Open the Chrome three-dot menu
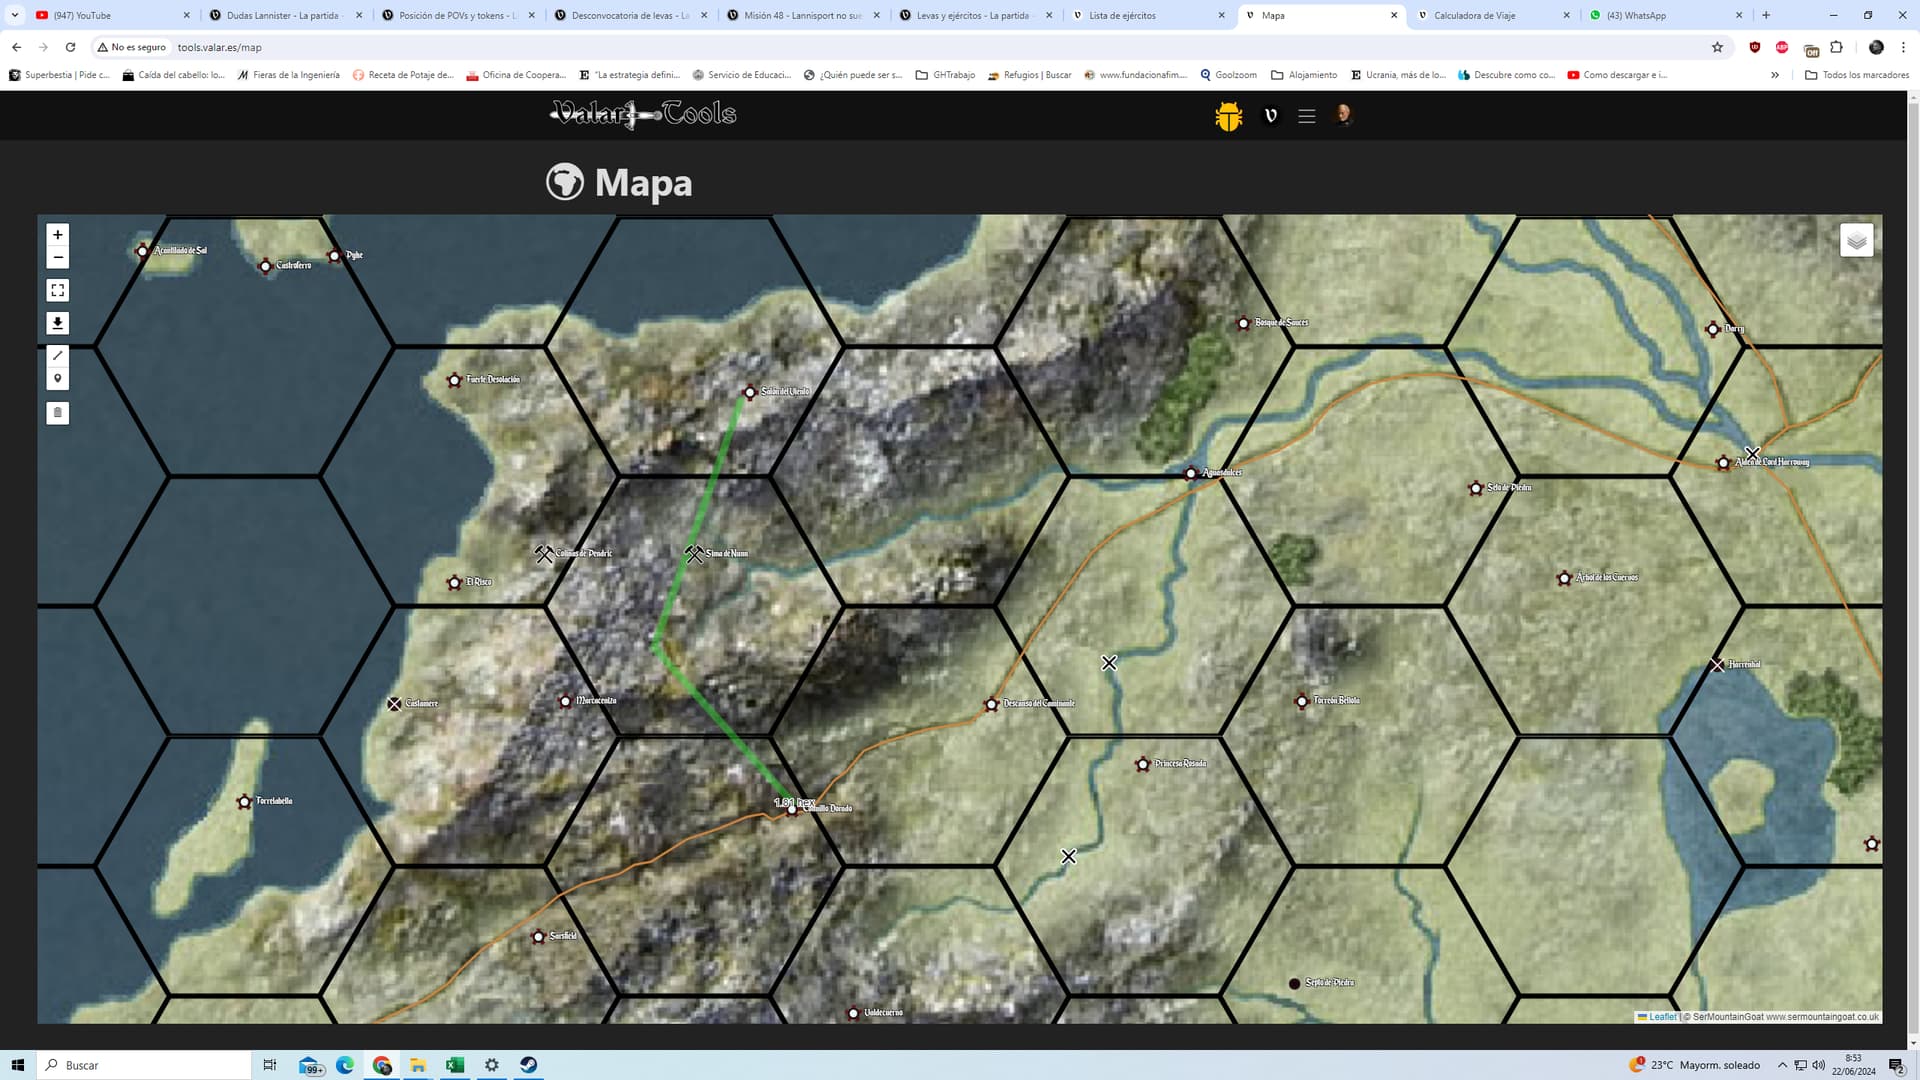Image resolution: width=1920 pixels, height=1080 pixels. [1903, 47]
